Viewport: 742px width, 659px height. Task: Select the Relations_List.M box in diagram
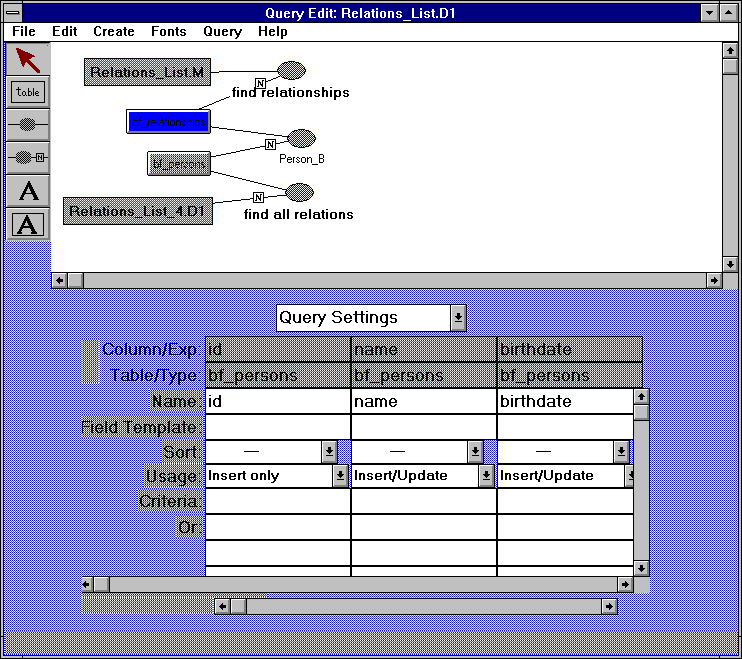(x=148, y=71)
